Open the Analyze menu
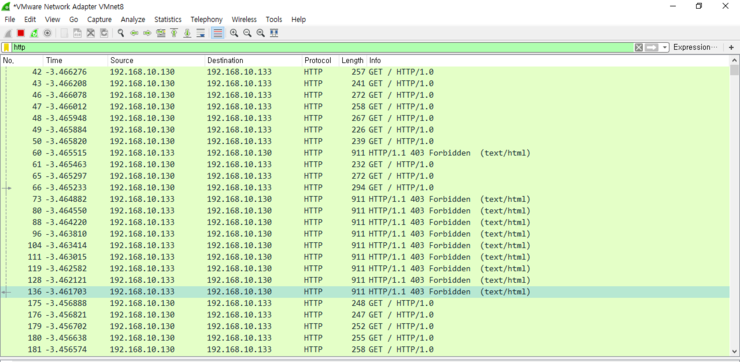This screenshot has height=362, width=740. 133,19
